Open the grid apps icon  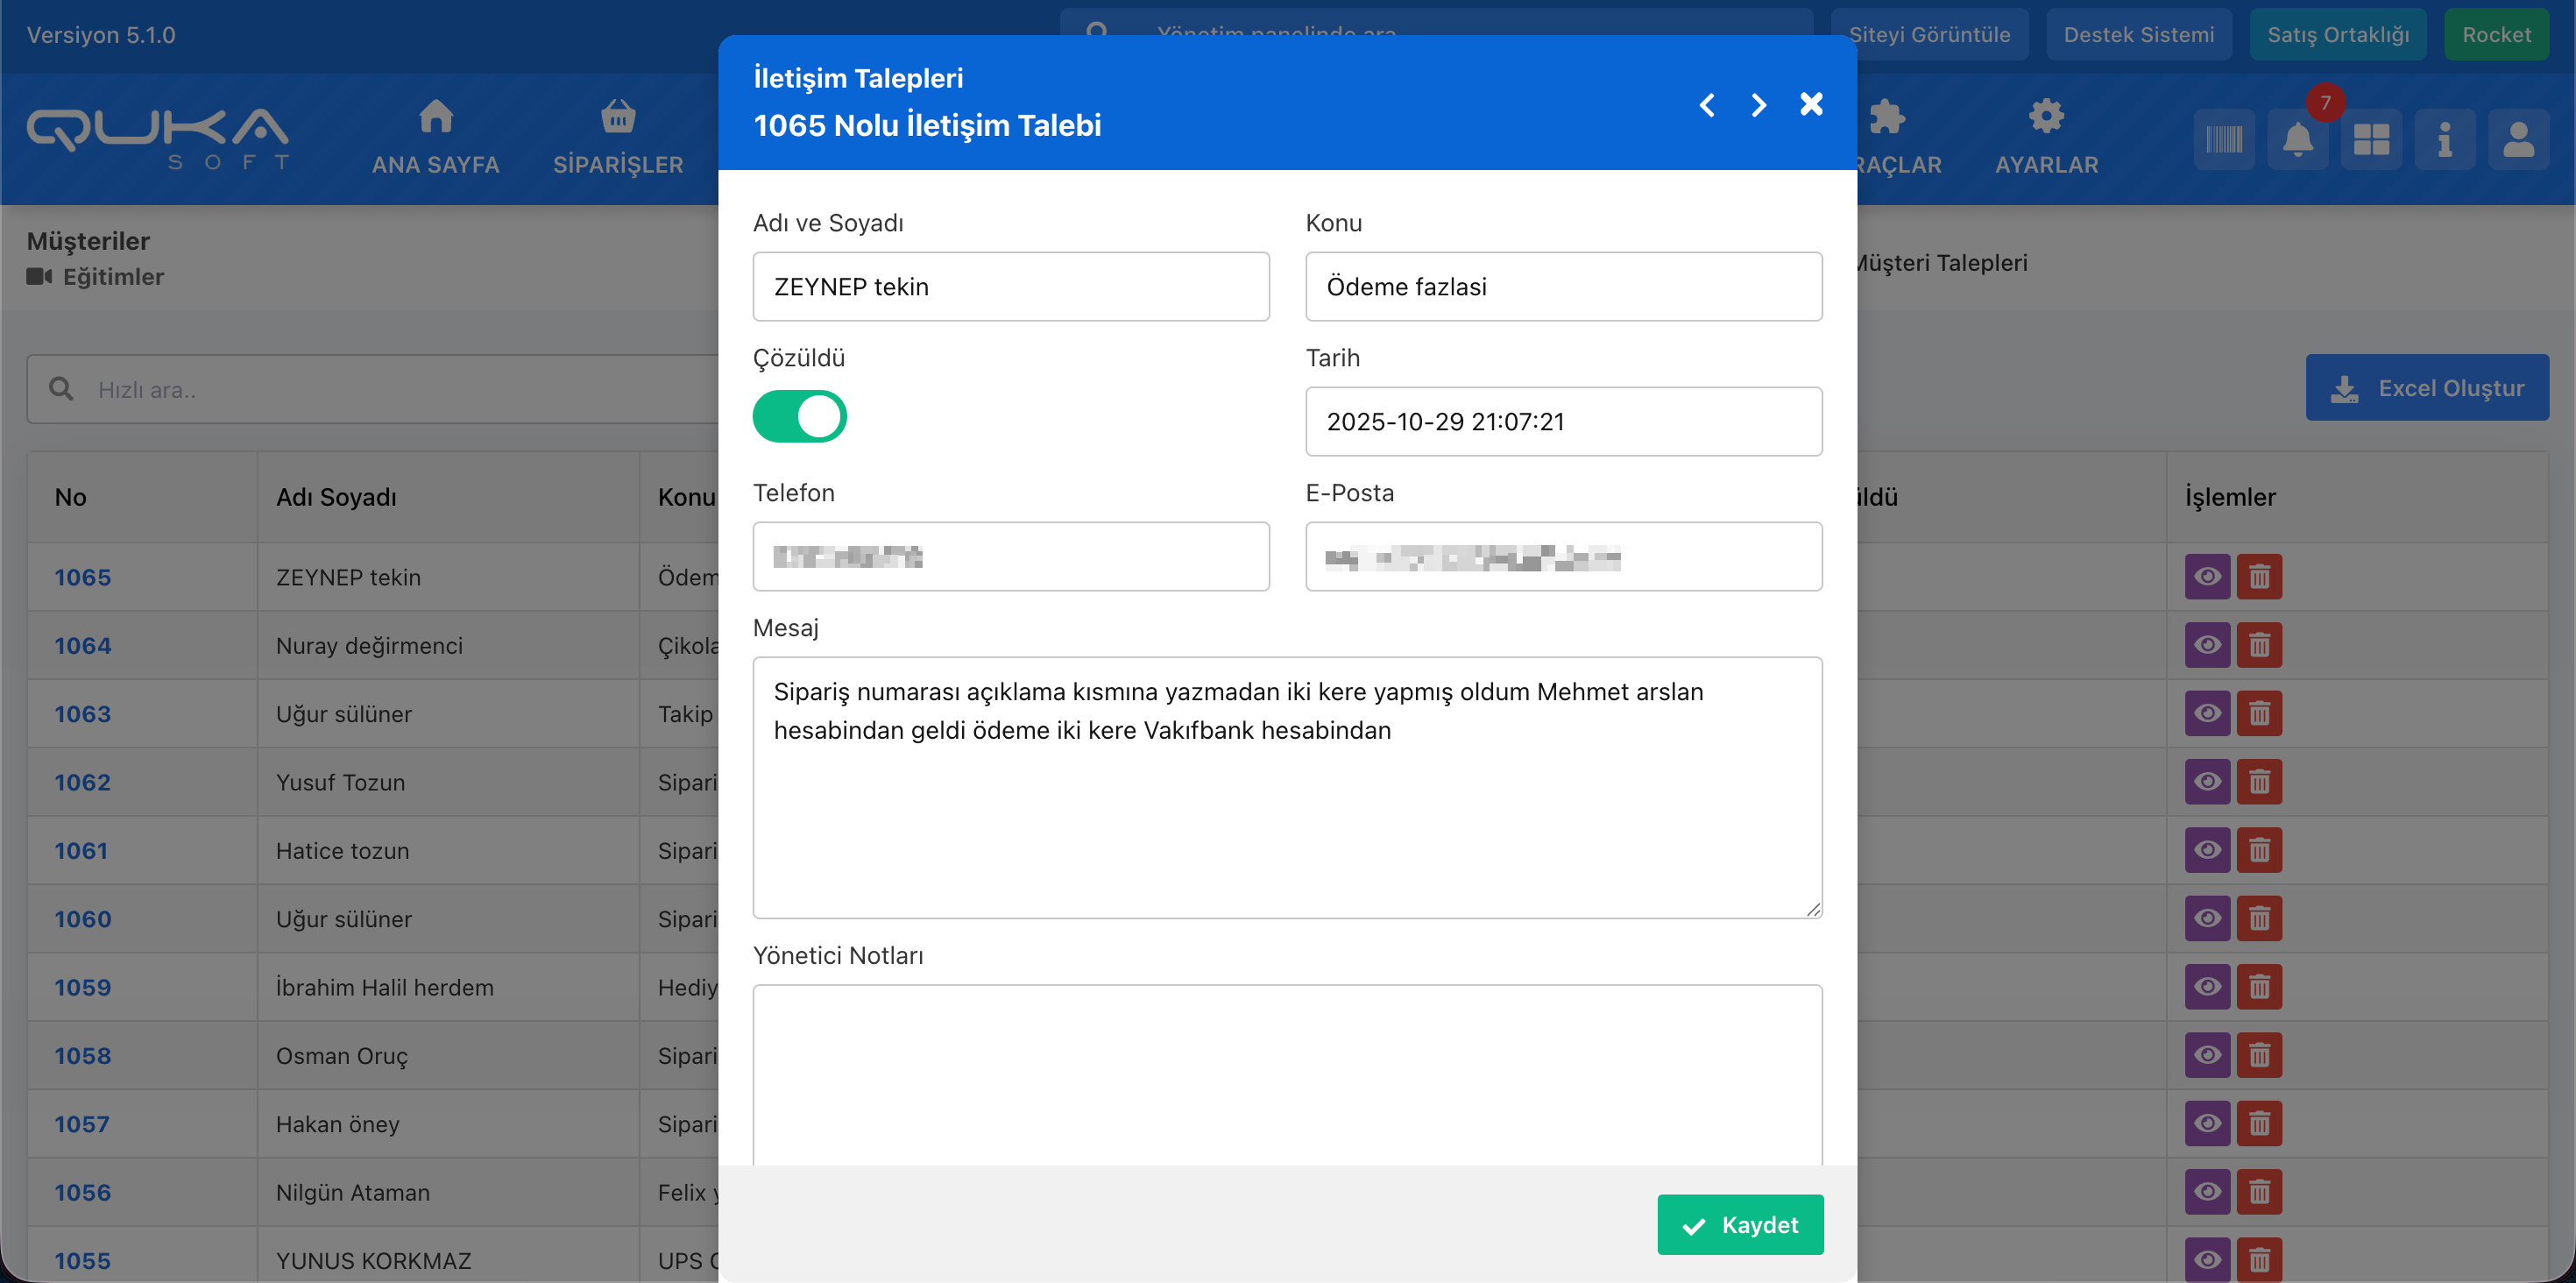[x=2371, y=139]
